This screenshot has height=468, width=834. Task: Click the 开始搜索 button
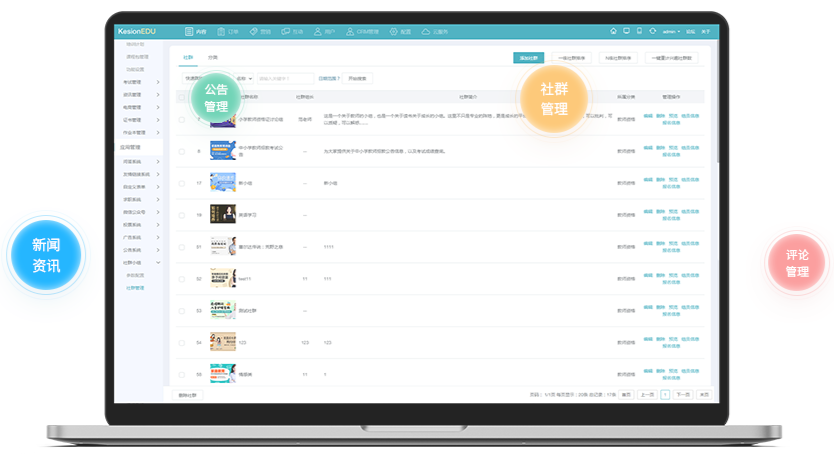click(x=357, y=78)
